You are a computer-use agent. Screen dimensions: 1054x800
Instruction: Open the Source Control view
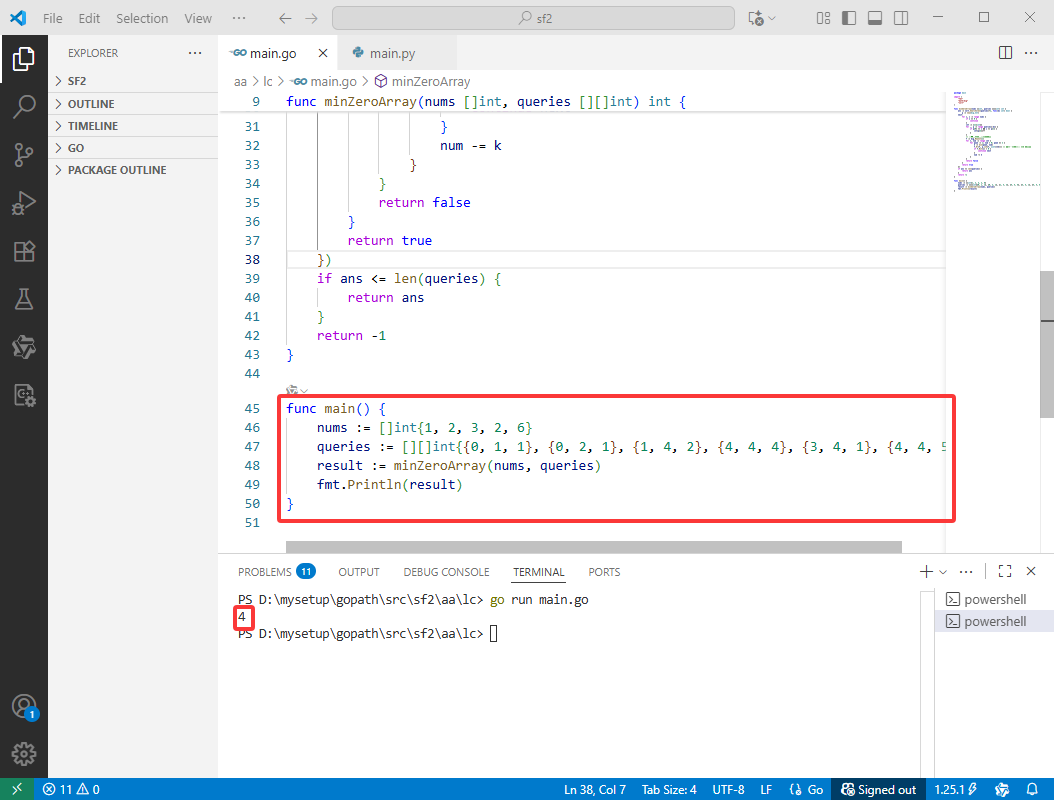pos(24,155)
